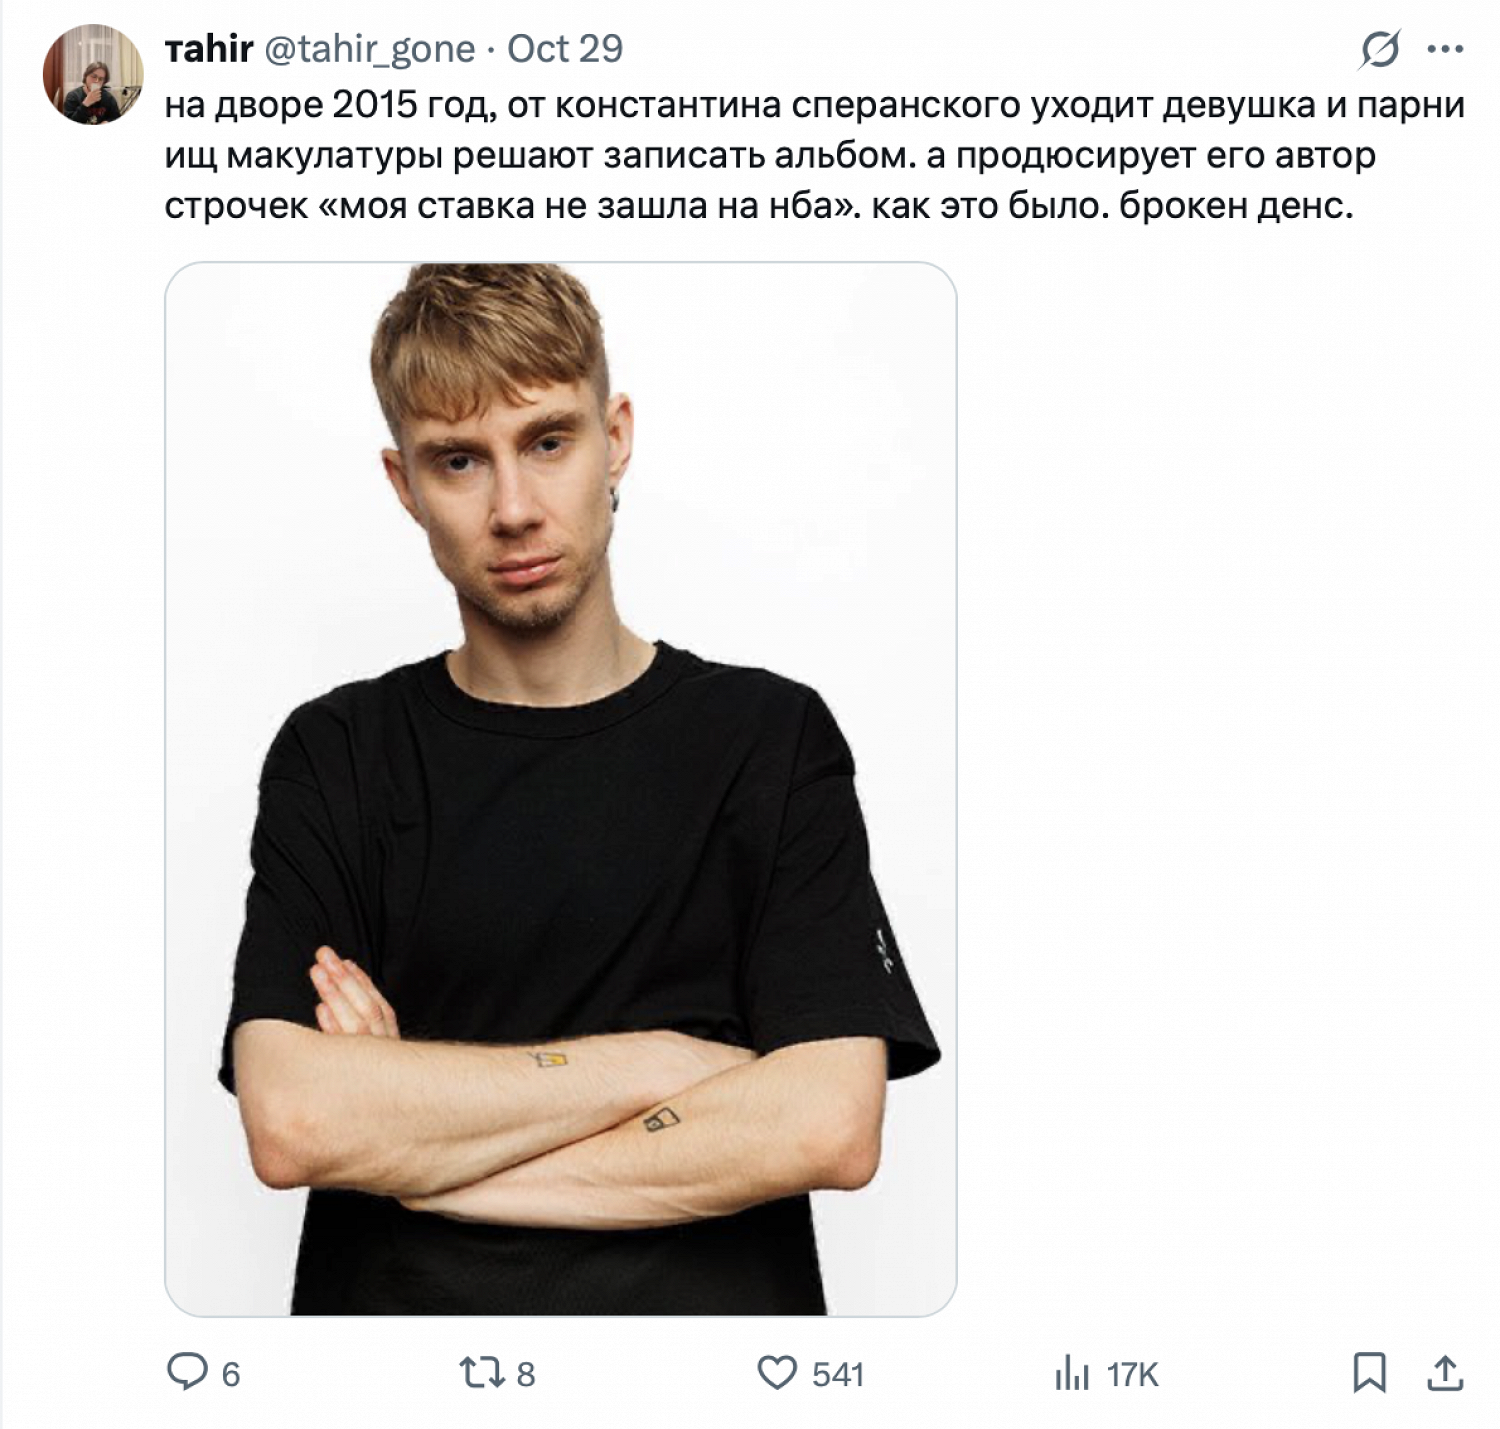
Task: Click the like count "541"
Action: coord(838,1374)
